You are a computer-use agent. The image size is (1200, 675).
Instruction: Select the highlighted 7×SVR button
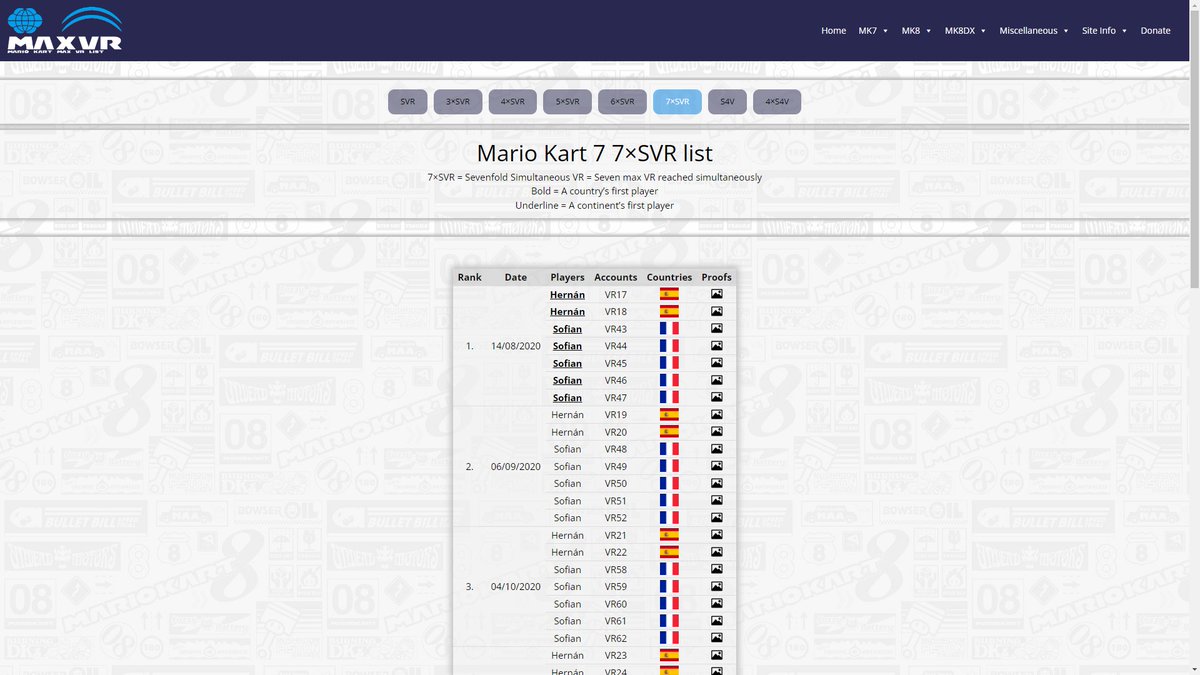click(677, 101)
